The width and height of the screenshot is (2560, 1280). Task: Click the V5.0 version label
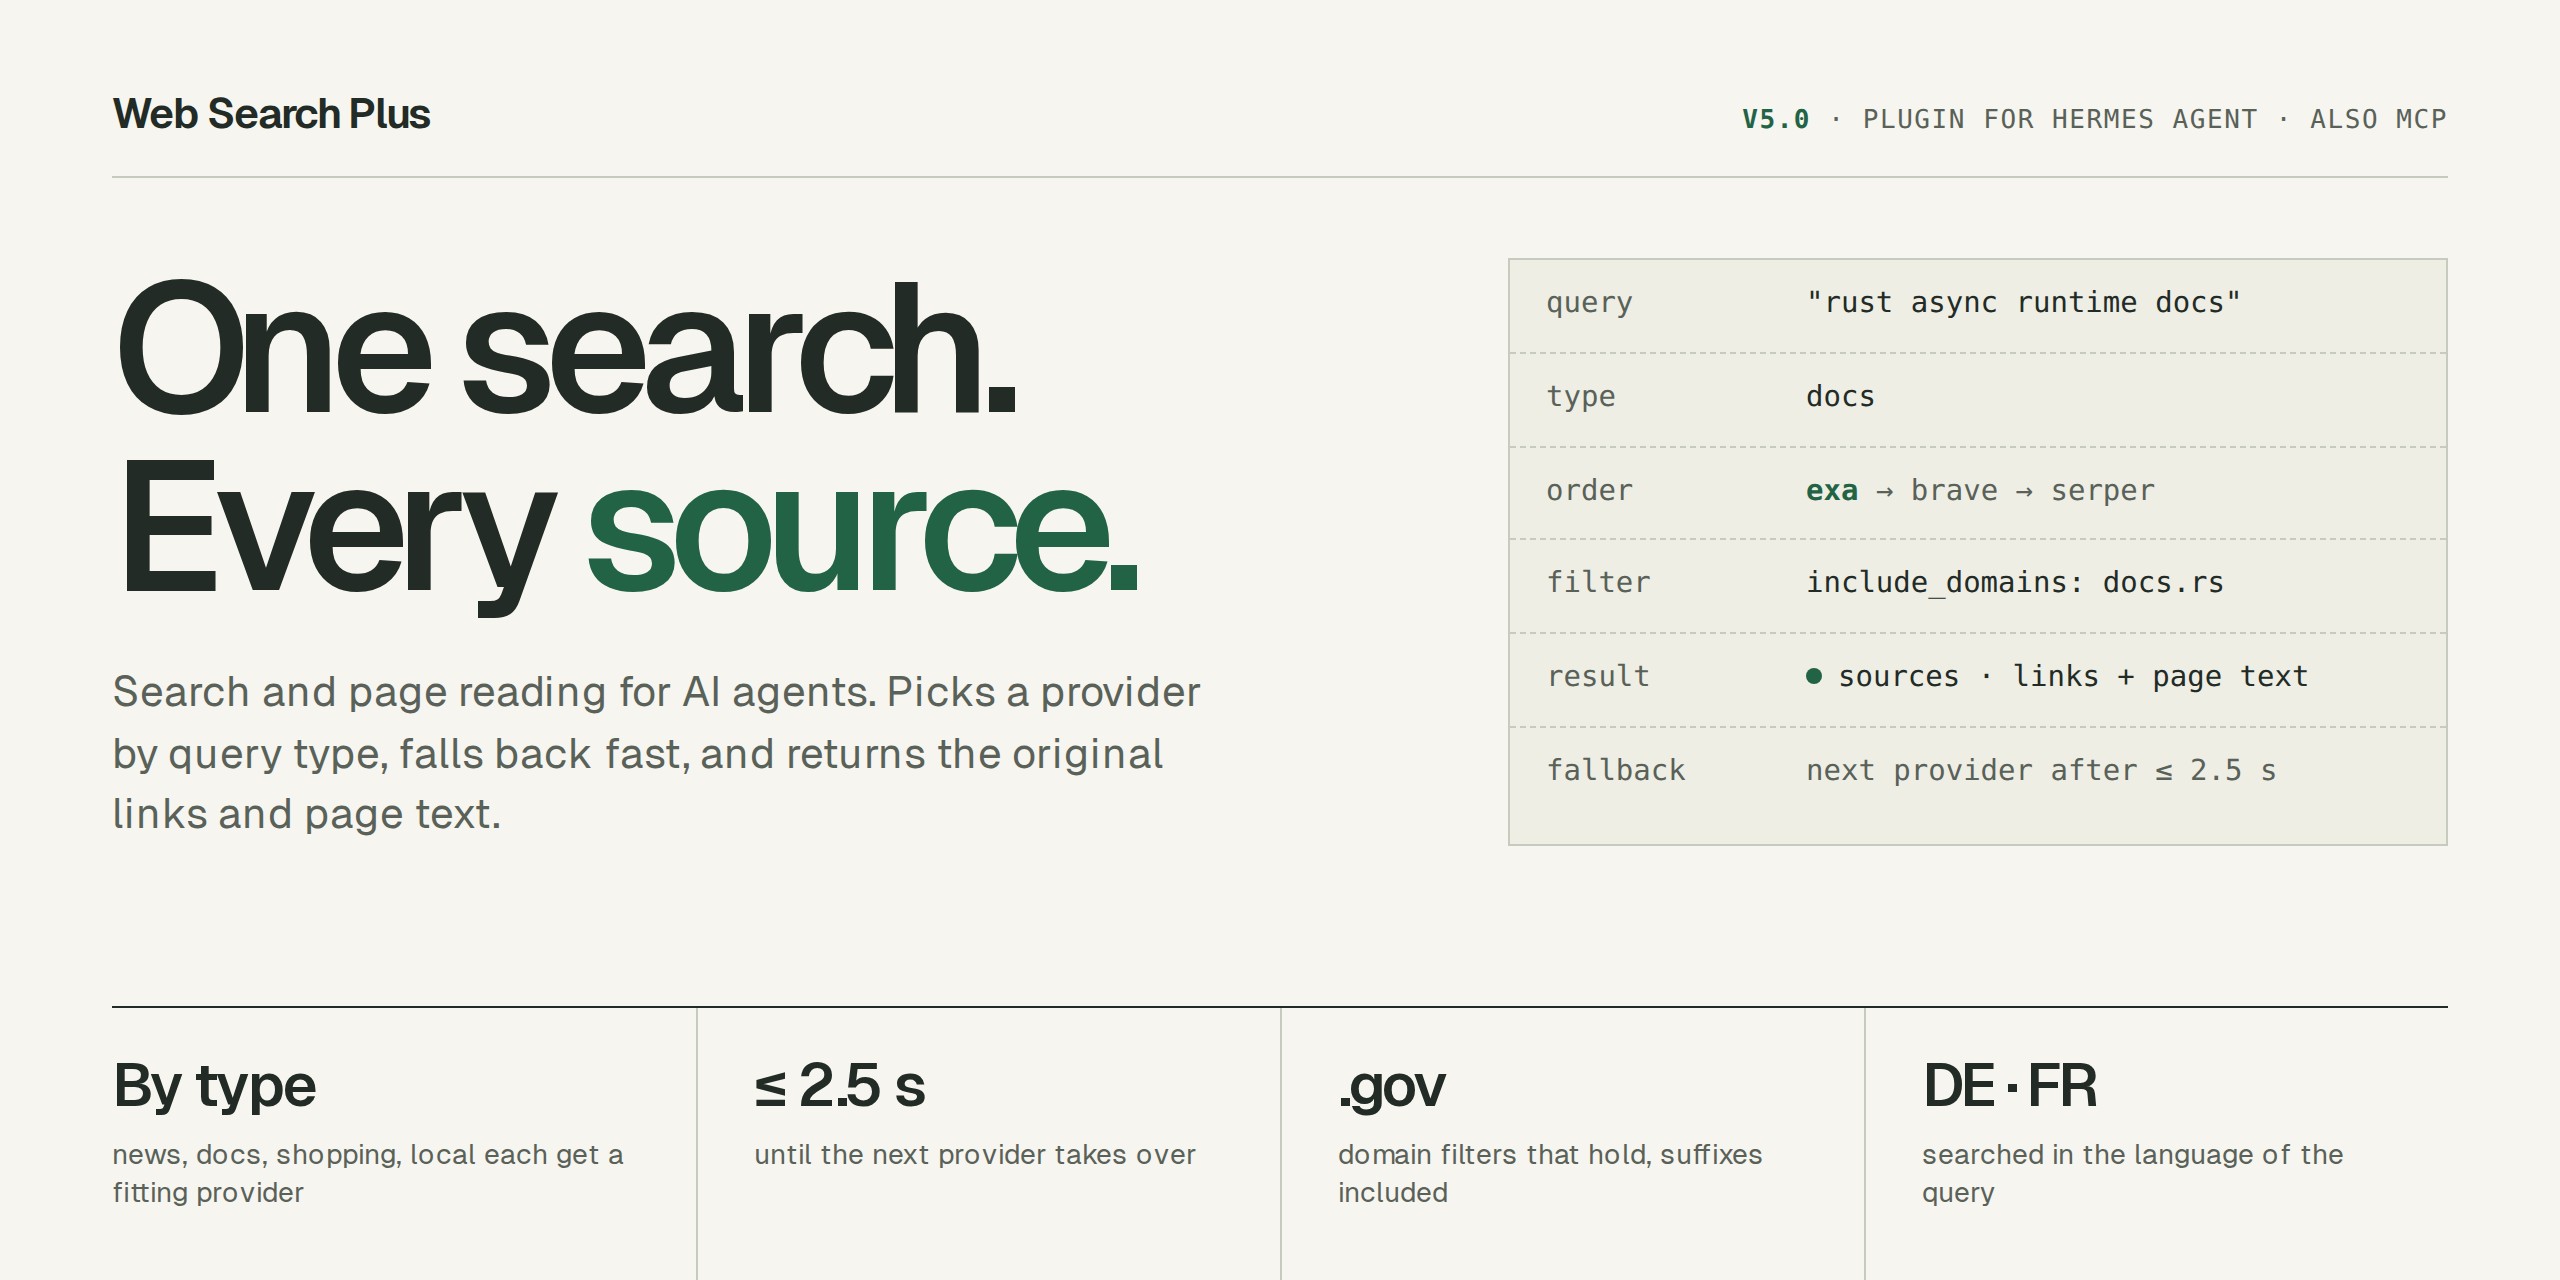[1775, 119]
